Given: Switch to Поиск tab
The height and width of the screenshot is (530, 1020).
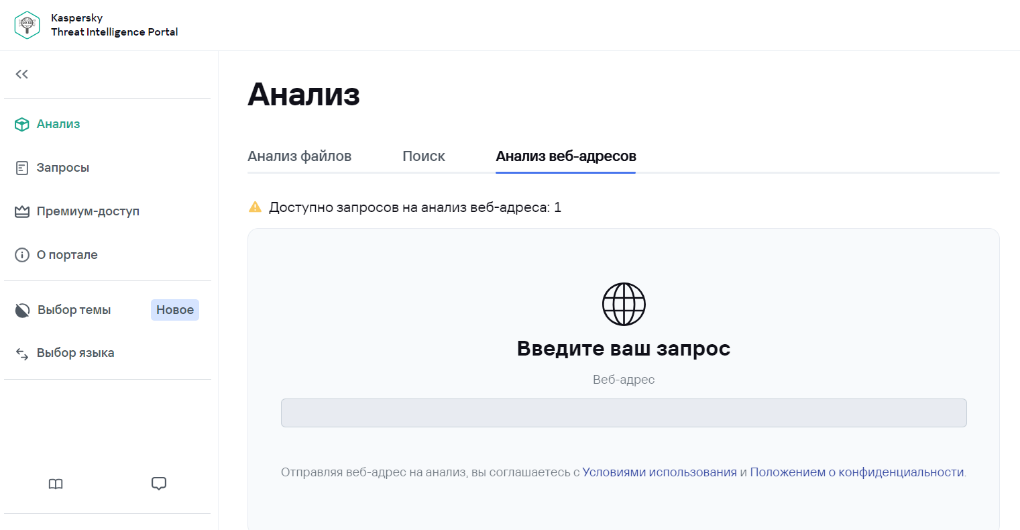Looking at the screenshot, I should [x=423, y=156].
